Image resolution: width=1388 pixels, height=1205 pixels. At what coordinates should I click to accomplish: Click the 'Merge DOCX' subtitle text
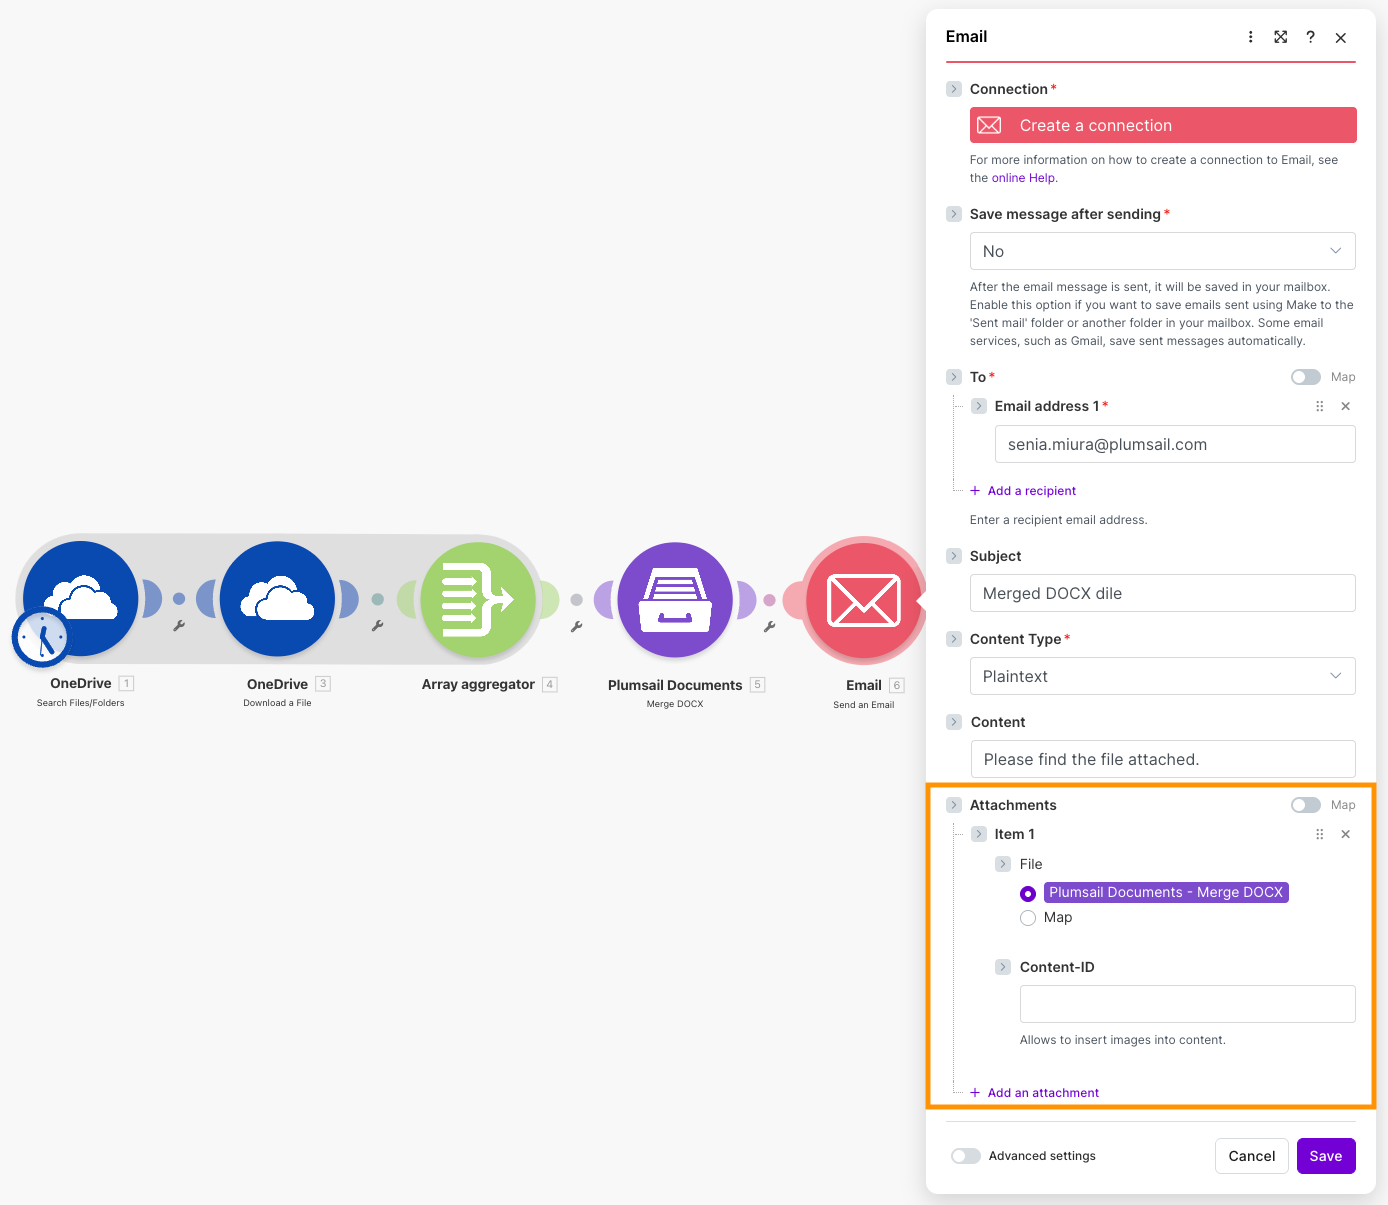point(675,704)
